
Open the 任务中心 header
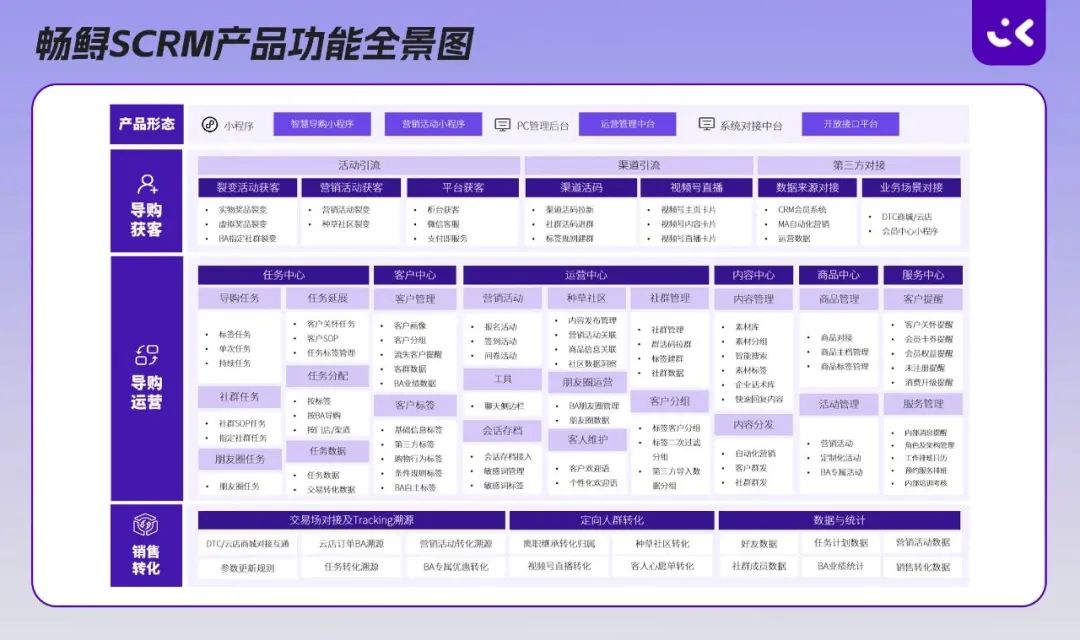(x=284, y=275)
